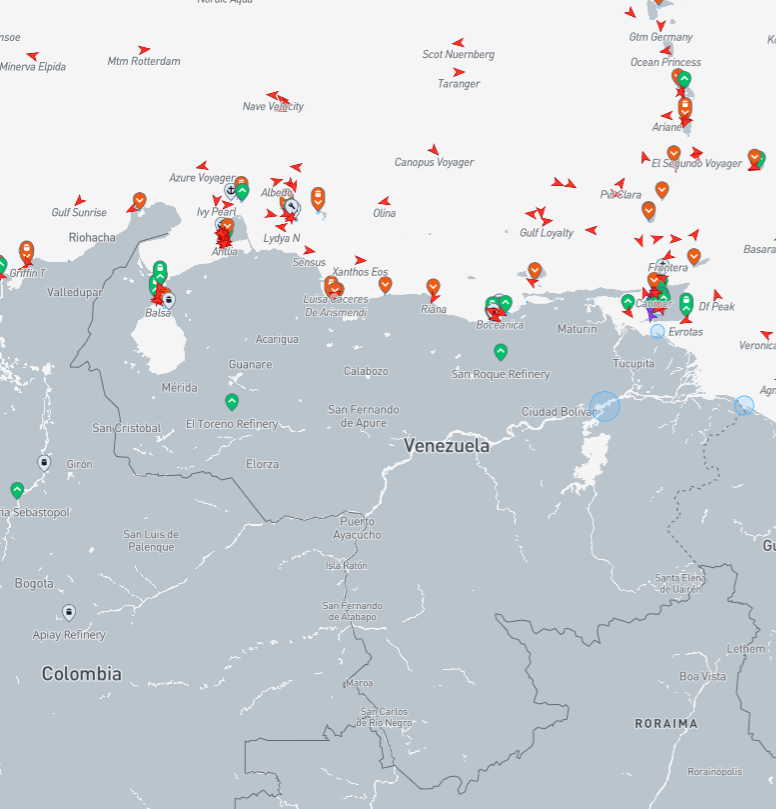
Task: Select the orange marker right of Frontera
Action: [694, 256]
